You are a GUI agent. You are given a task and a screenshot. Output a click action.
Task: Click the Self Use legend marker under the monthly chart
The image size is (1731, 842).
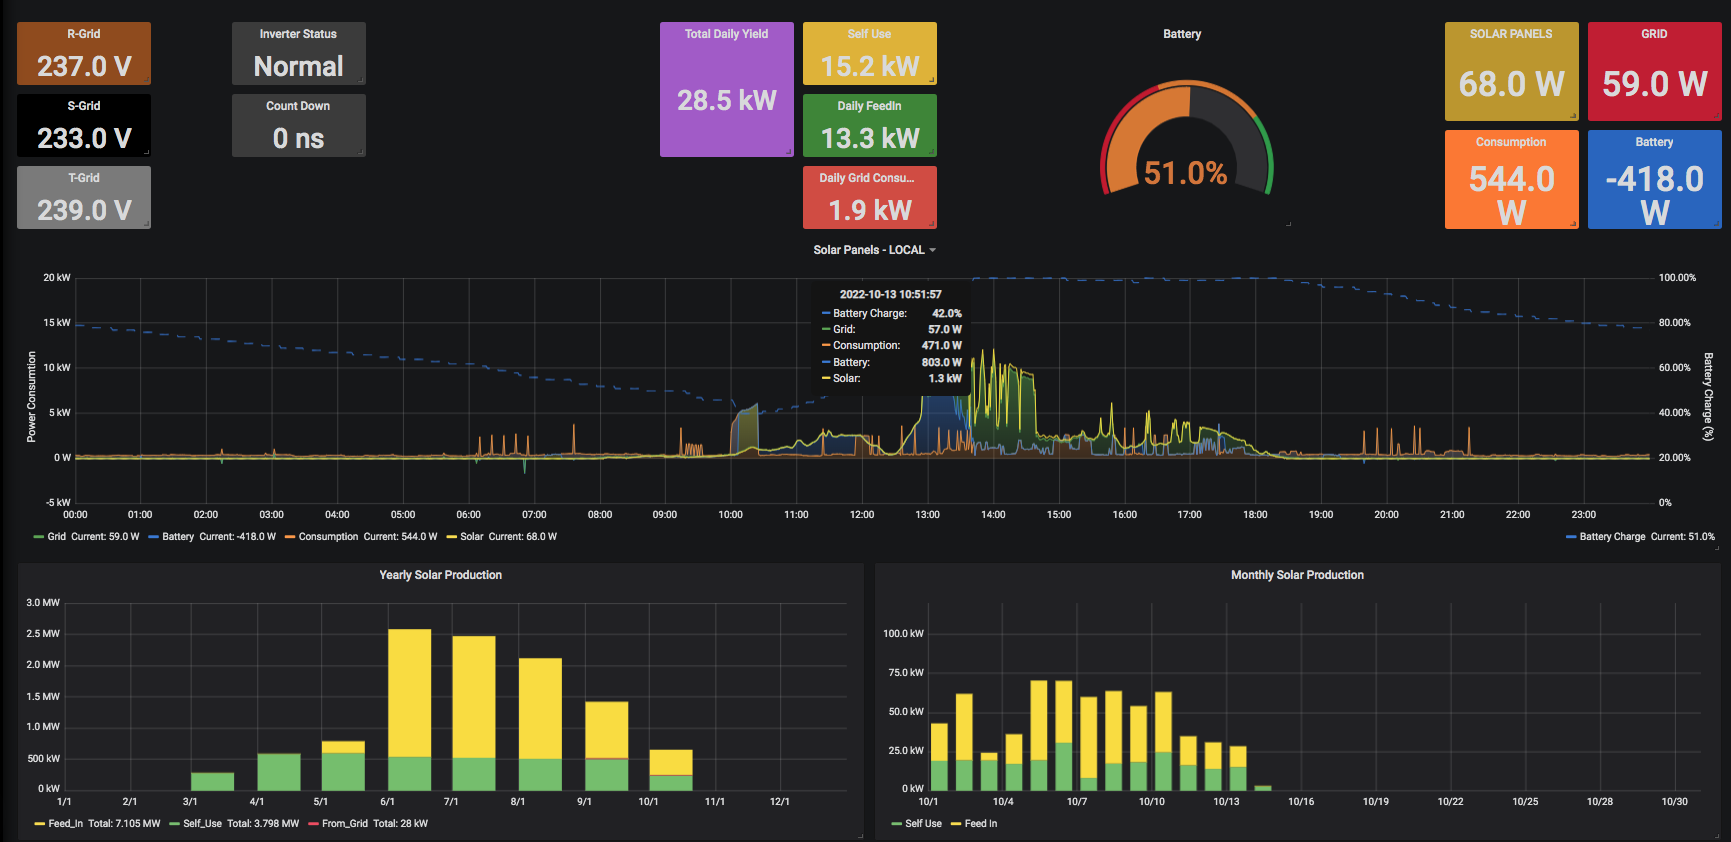click(x=897, y=824)
